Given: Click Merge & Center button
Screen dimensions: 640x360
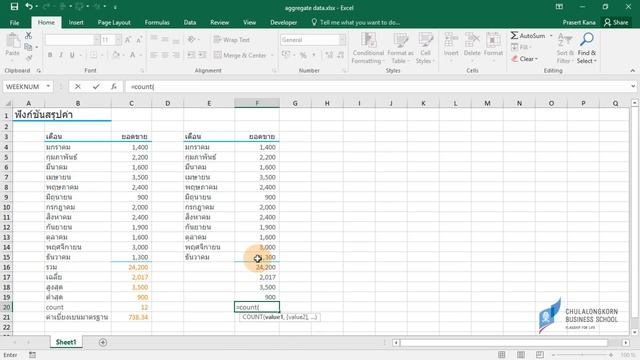Looking at the screenshot, I should (x=240, y=55).
